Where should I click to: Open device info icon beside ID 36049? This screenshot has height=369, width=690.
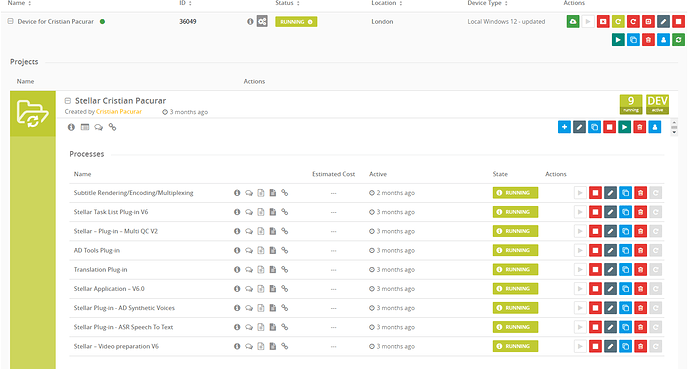(250, 22)
